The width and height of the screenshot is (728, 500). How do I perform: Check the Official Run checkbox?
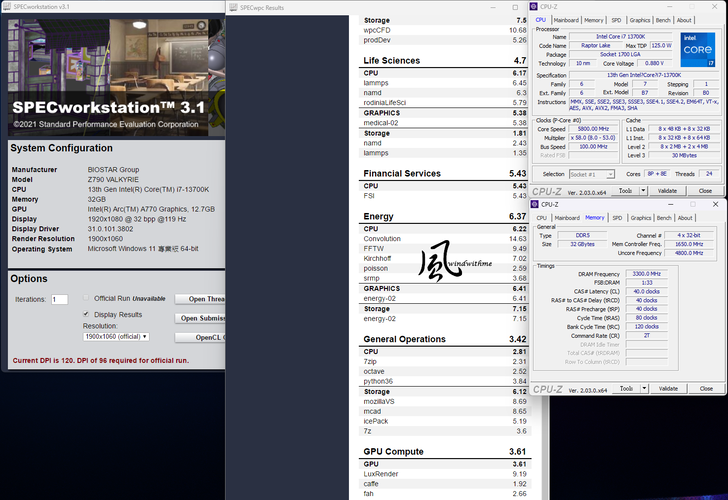pos(86,298)
